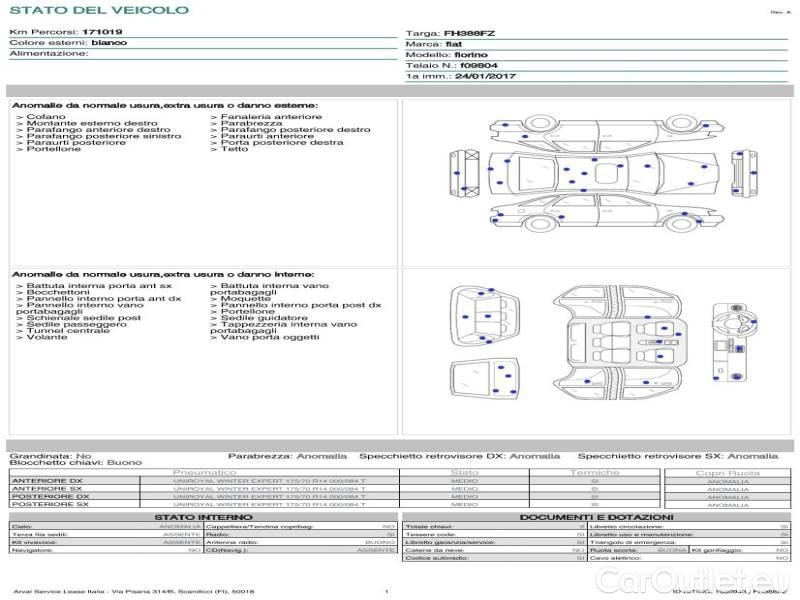Click the dashboard and steering wheel diagram
Image resolution: width=800 pixels, height=600 pixels.
point(734,342)
